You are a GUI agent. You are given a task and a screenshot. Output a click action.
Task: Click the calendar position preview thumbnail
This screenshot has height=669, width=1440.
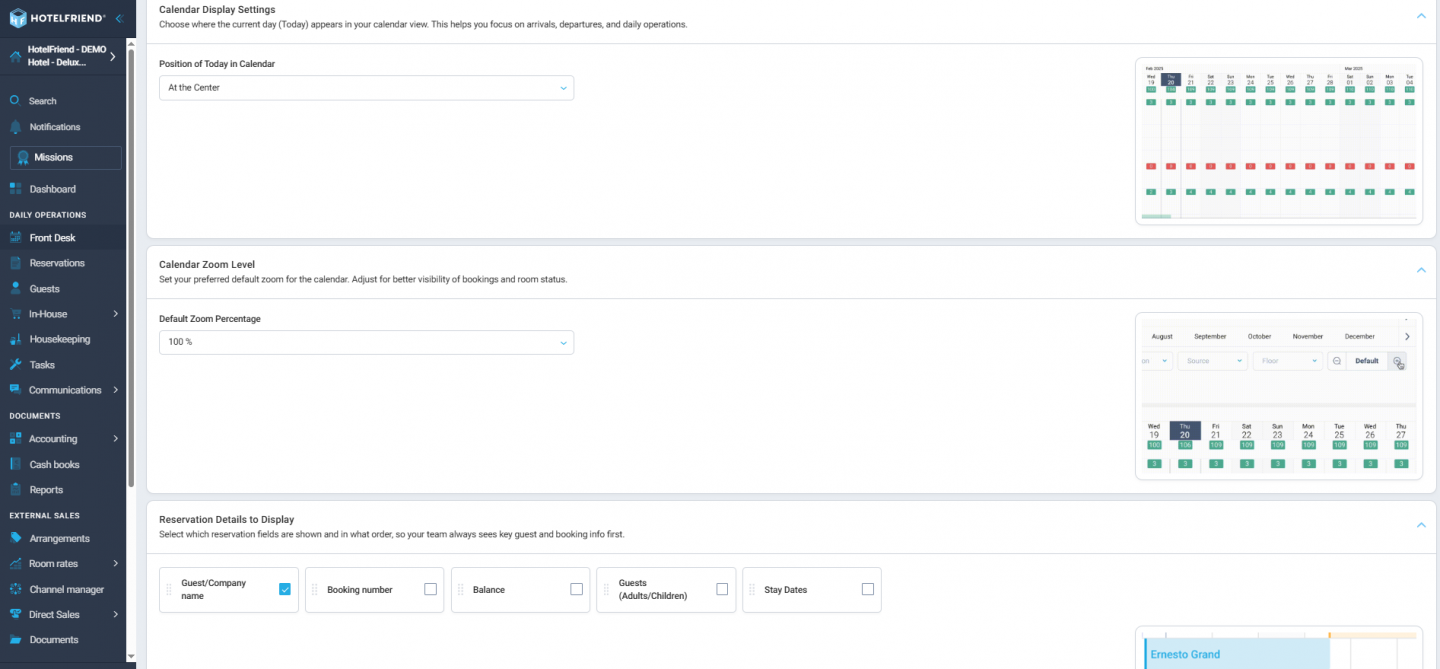pos(1279,141)
